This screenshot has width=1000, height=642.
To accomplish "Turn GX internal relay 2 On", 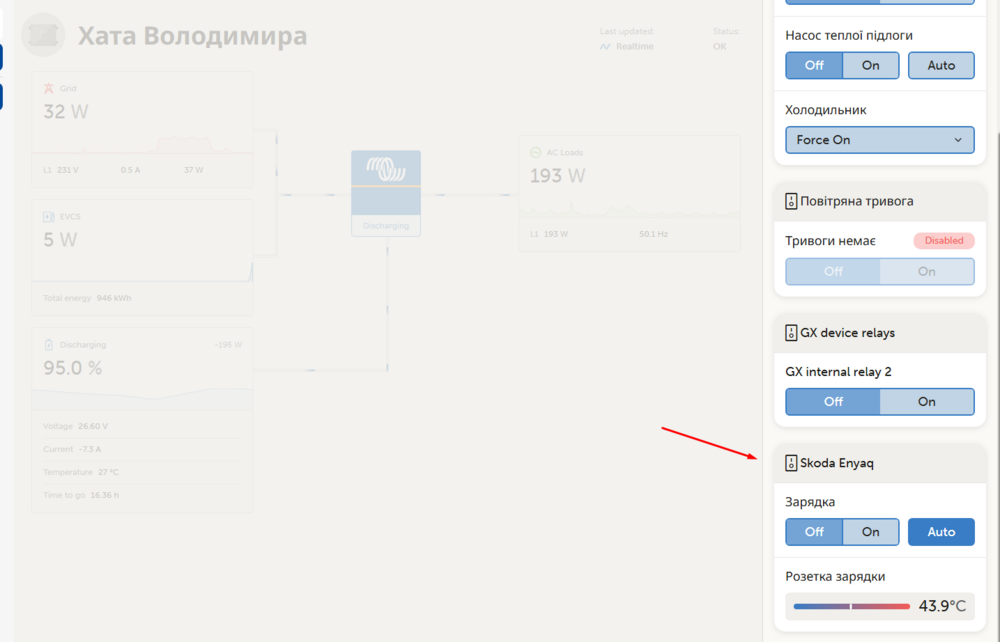I will (927, 402).
